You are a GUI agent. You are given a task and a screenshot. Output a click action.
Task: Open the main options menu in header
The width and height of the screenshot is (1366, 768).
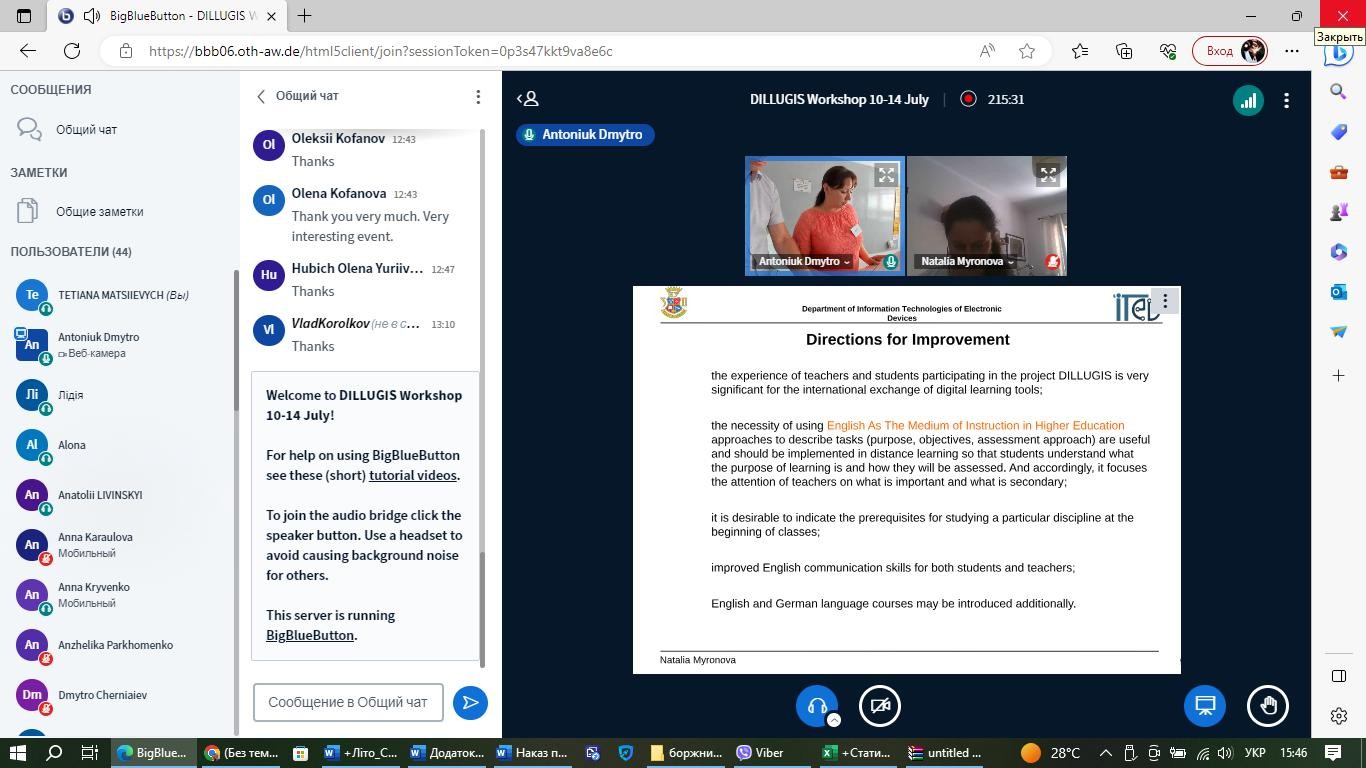coord(1286,100)
